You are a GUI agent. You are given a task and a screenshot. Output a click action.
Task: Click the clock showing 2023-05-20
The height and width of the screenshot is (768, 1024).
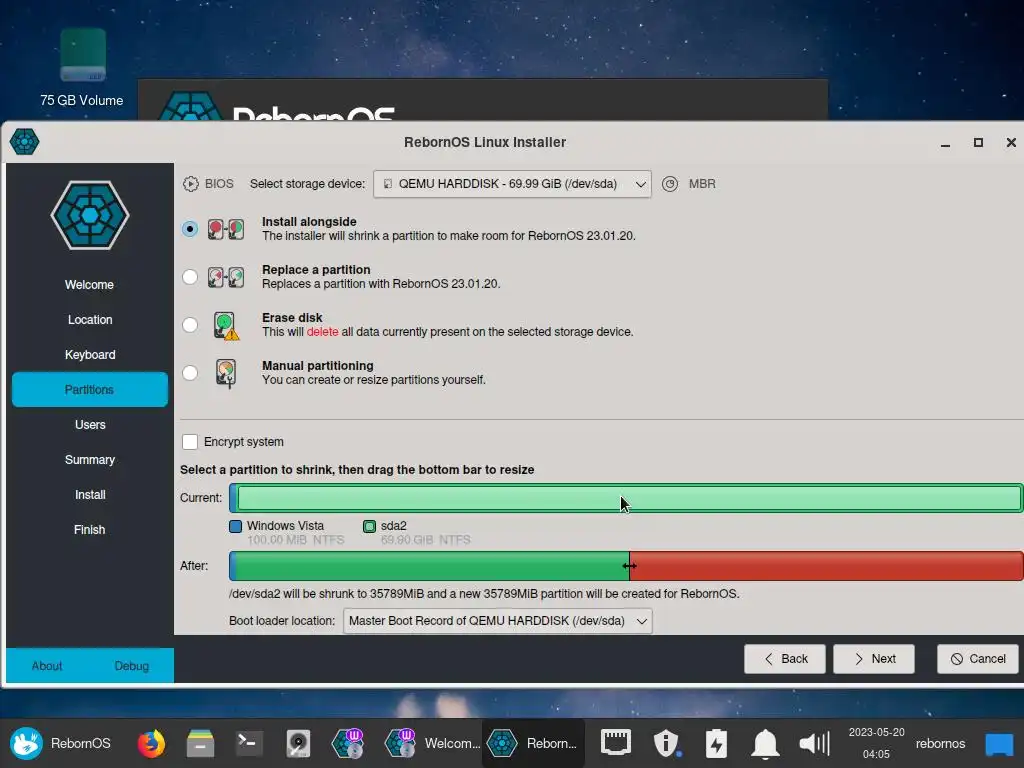point(876,743)
